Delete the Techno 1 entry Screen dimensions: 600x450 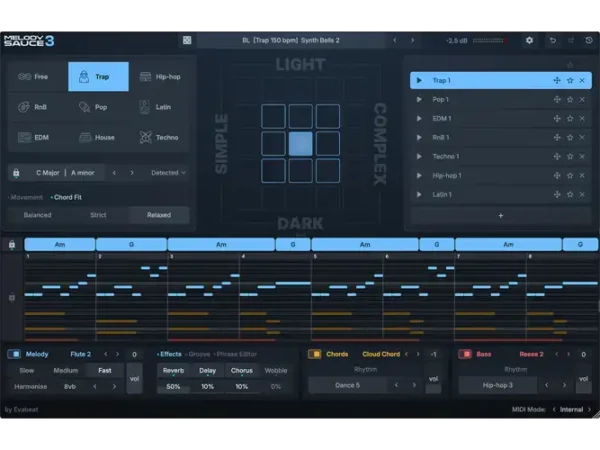tap(582, 157)
